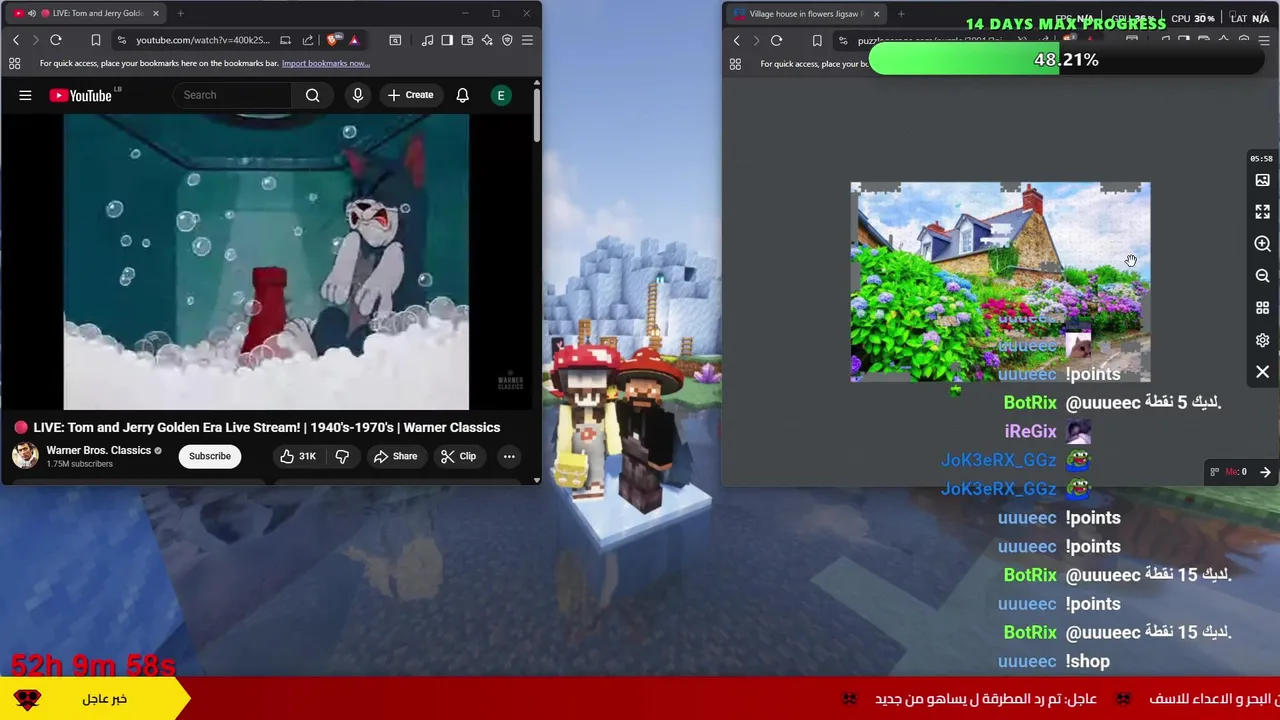Screen dimensions: 1280x720
Task: Toggle fullscreen for the jigsaw puzzle
Action: point(1262,212)
